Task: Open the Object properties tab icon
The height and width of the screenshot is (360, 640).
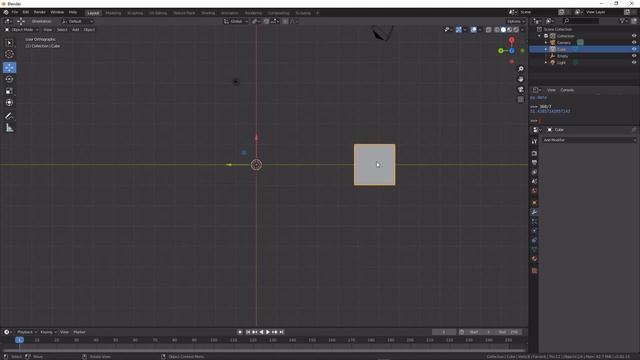Action: (534, 203)
